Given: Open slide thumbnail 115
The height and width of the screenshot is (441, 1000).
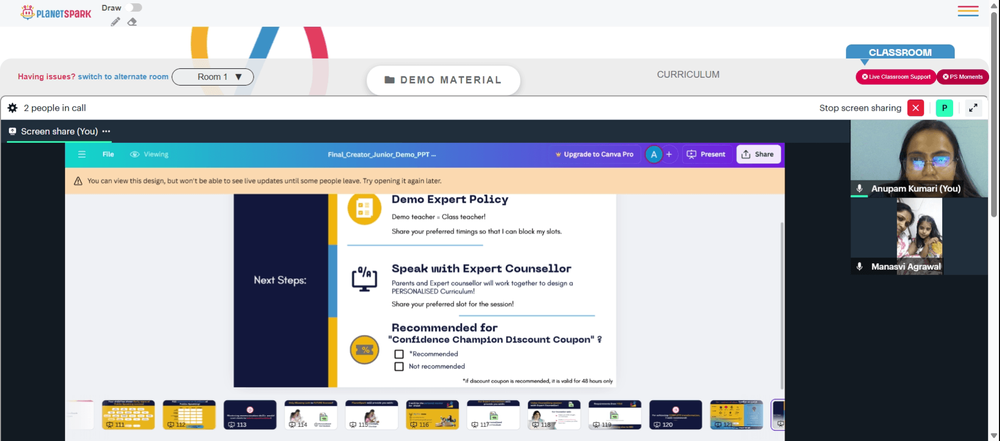Looking at the screenshot, I should (x=372, y=415).
